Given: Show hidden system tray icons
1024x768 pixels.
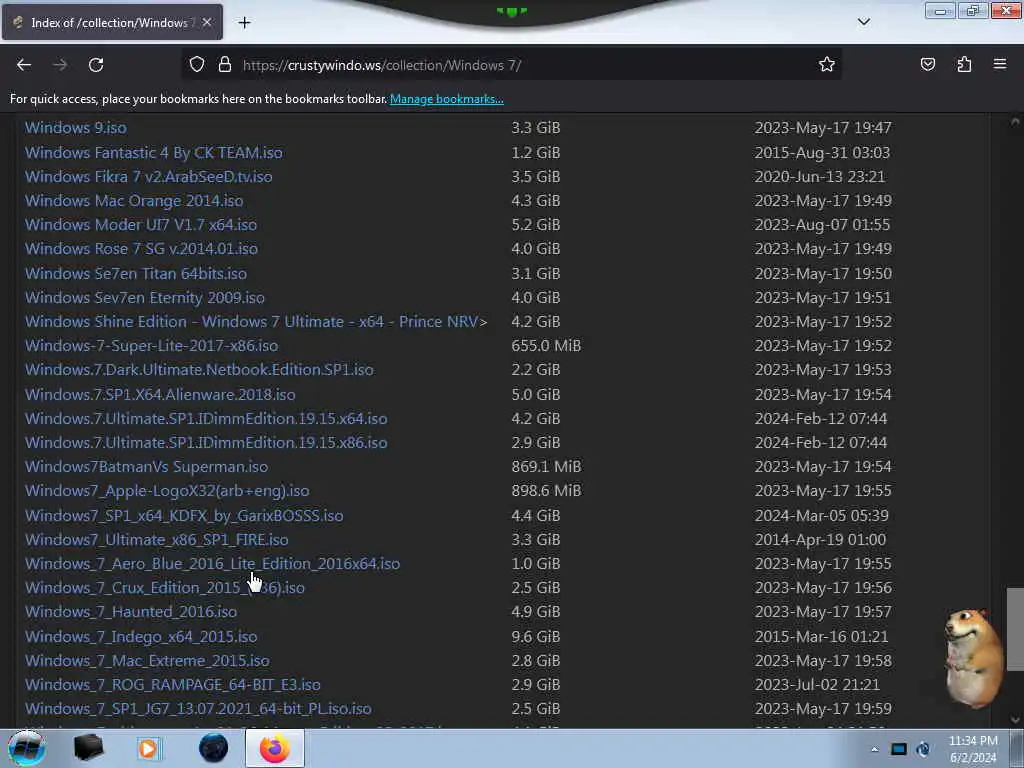Looking at the screenshot, I should coord(874,749).
